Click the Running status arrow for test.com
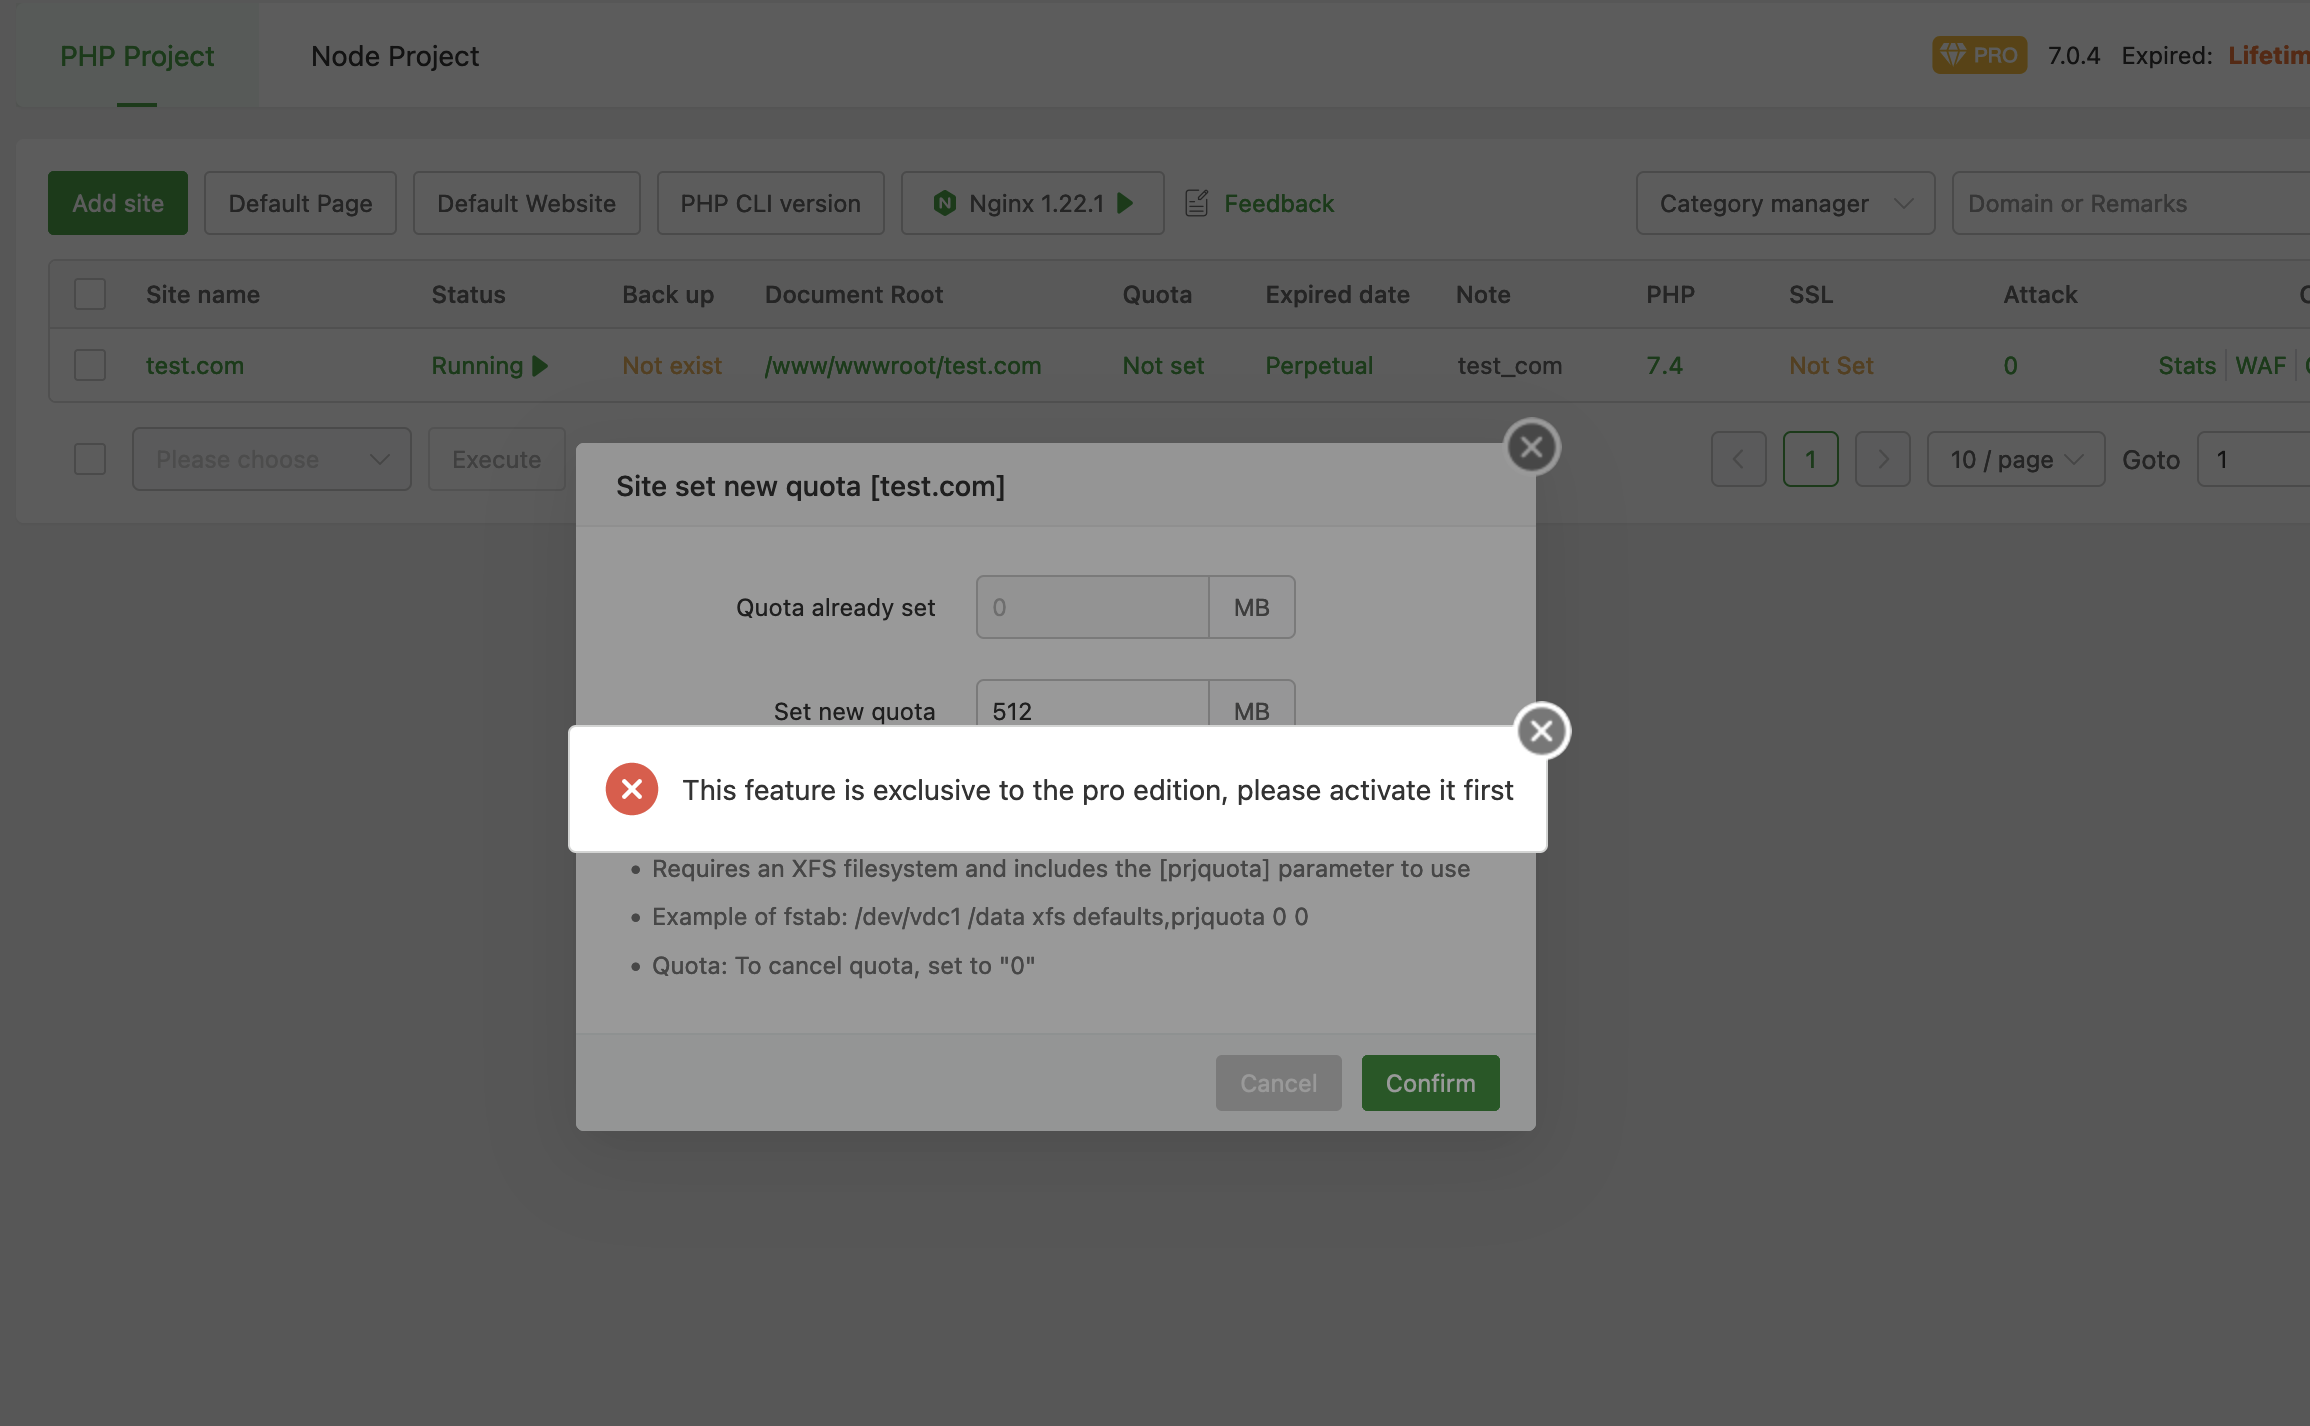This screenshot has height=1426, width=2310. coord(540,366)
